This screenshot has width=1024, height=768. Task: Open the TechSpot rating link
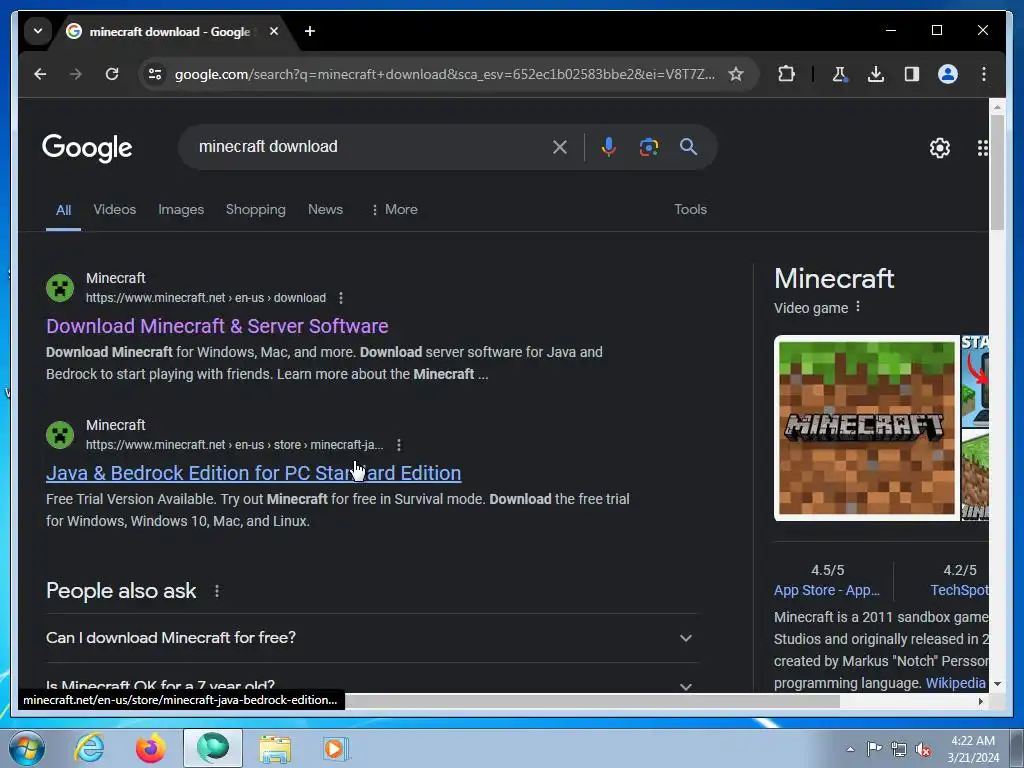(x=959, y=590)
